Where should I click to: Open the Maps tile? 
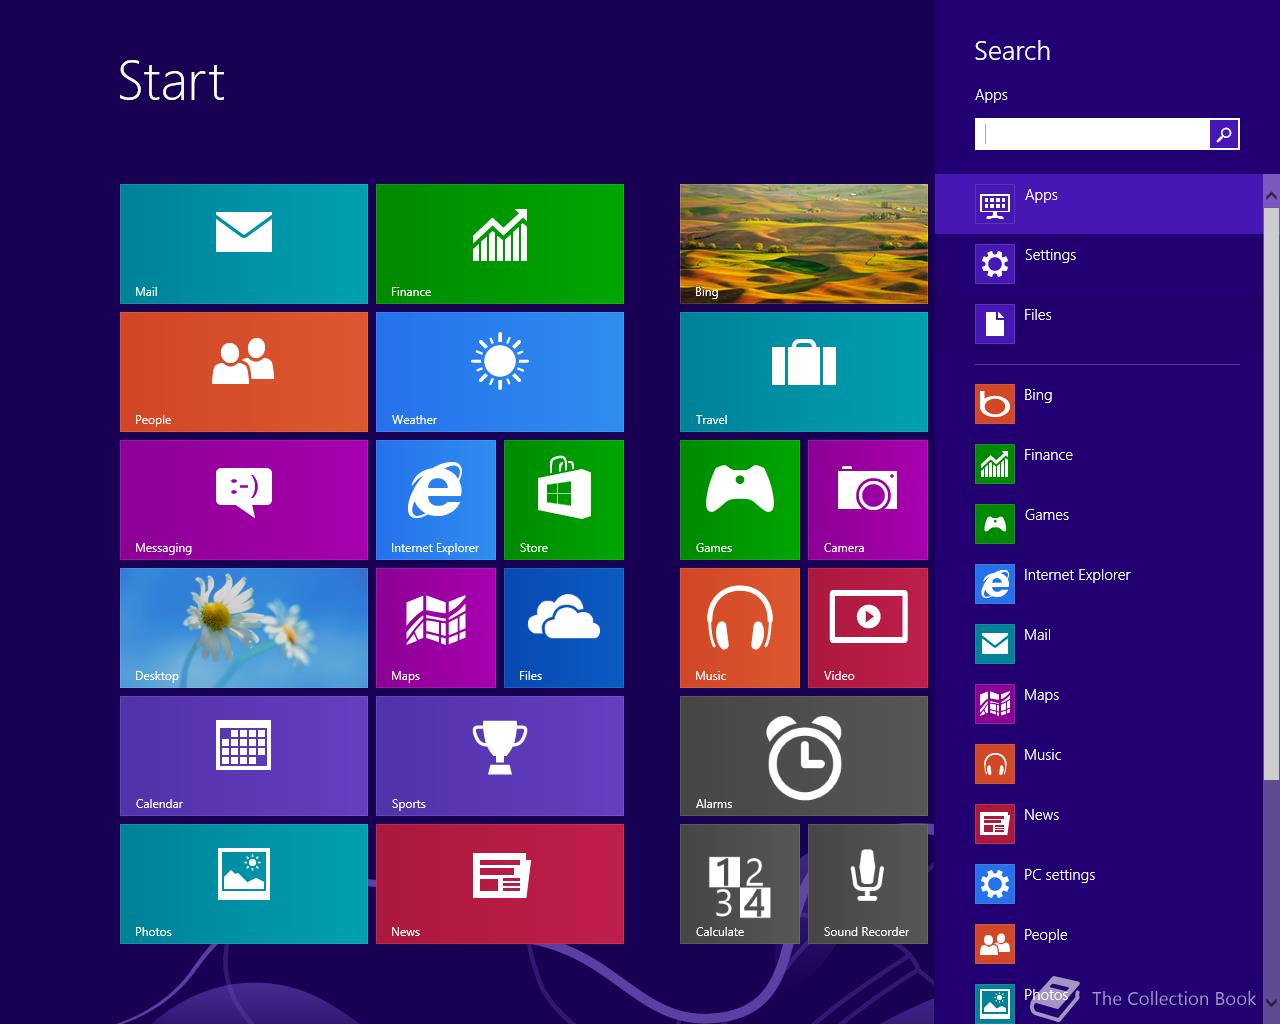[x=436, y=628]
